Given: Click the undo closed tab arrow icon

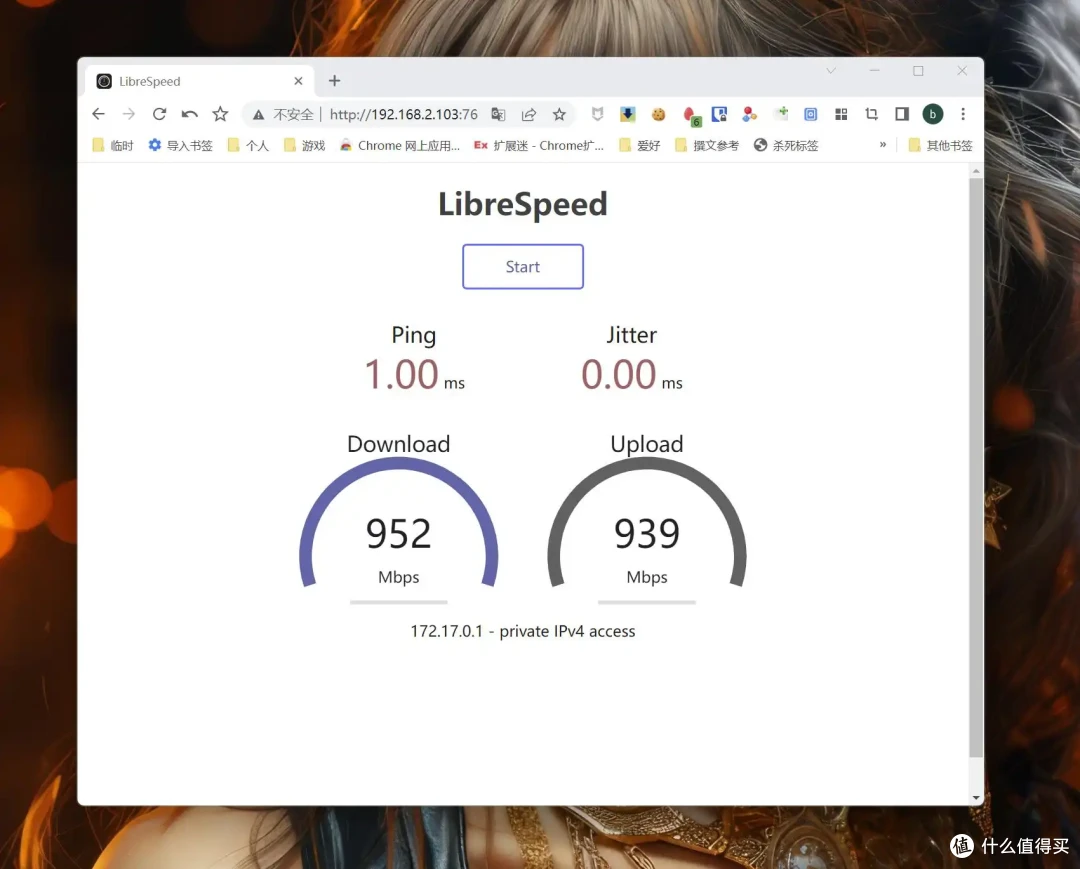Looking at the screenshot, I should point(189,114).
